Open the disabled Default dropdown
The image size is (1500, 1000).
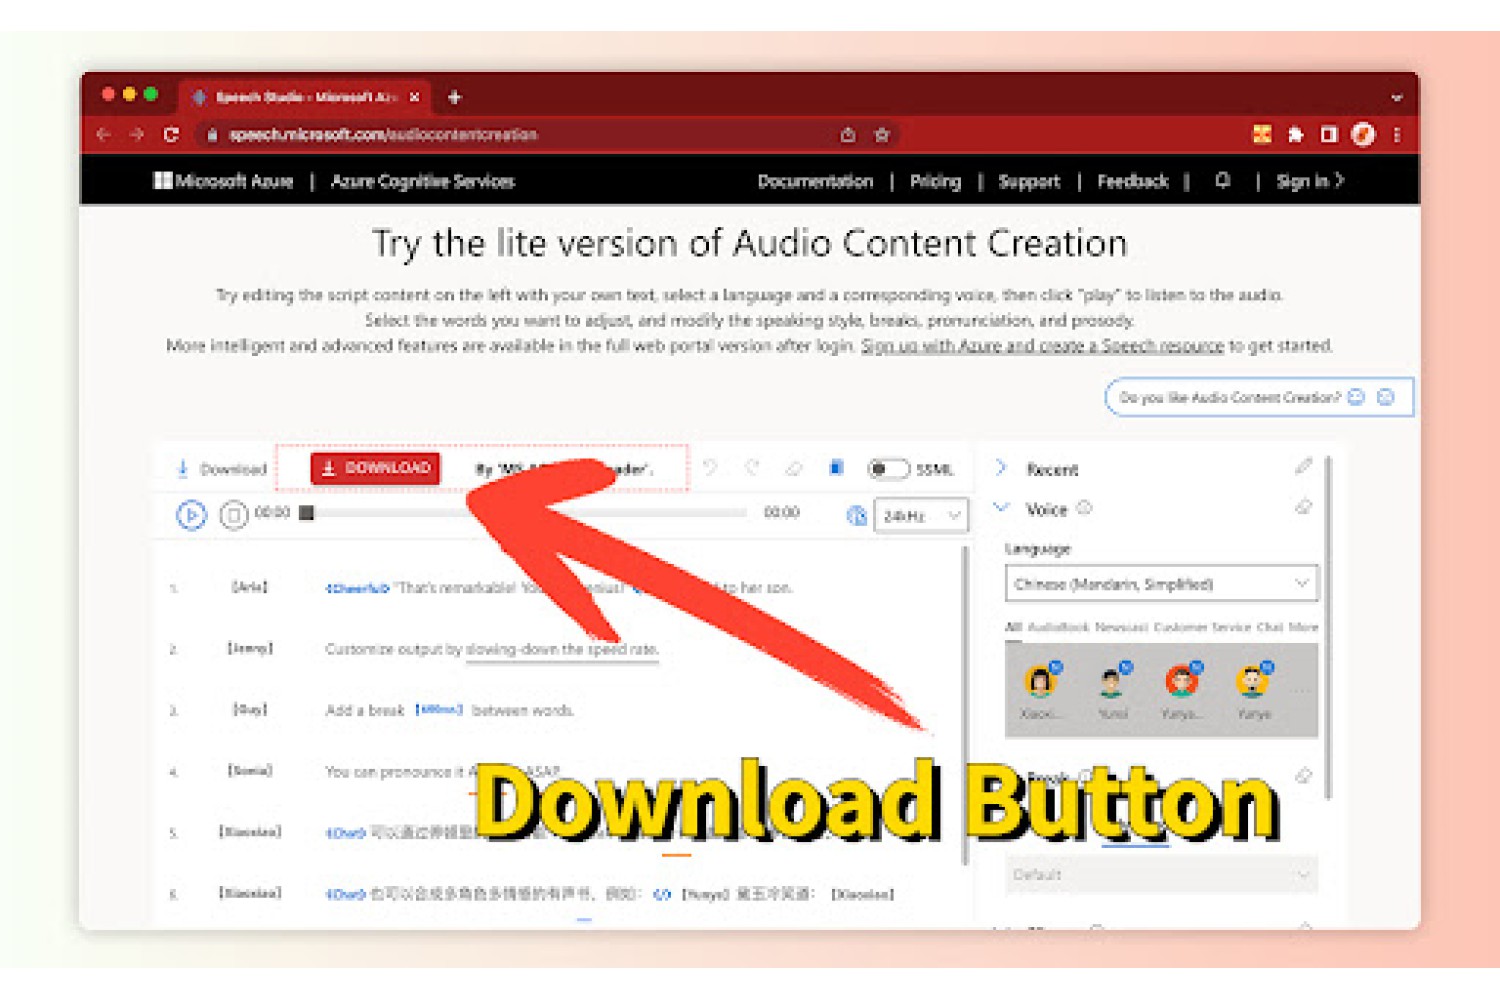1161,874
